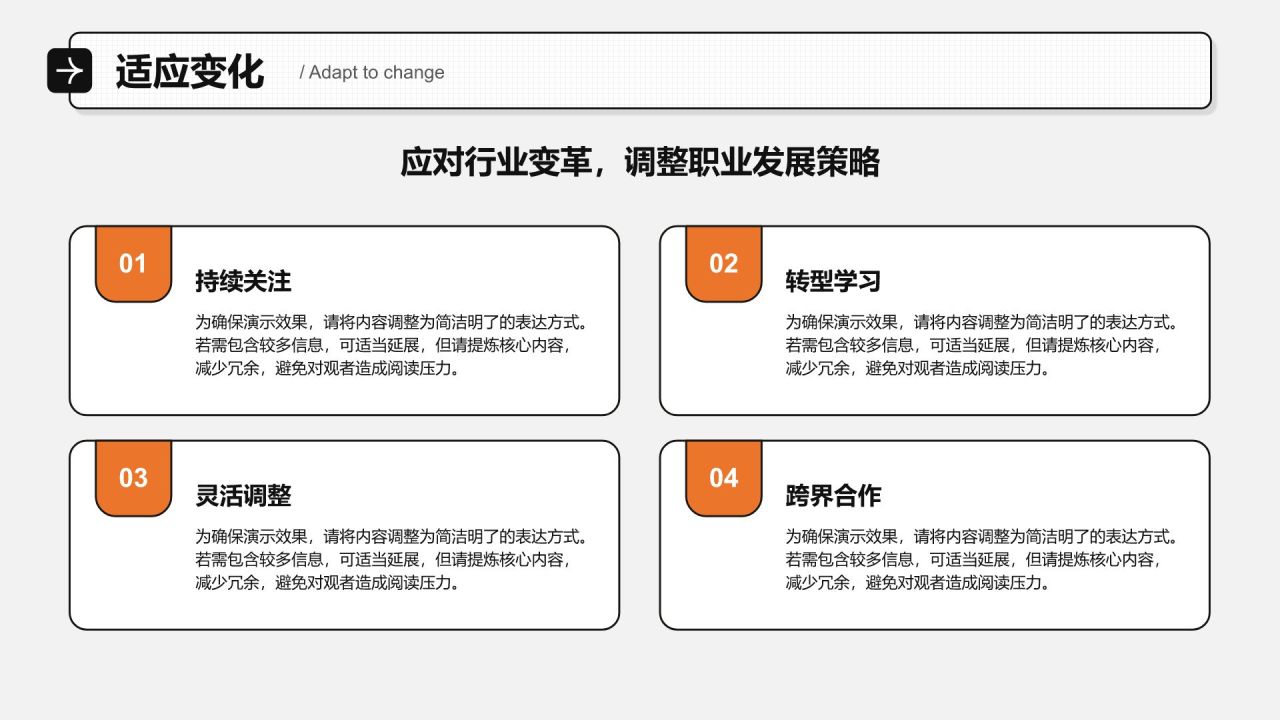The image size is (1280, 720).
Task: Click first description line under 跨界合作
Action: click(980, 537)
